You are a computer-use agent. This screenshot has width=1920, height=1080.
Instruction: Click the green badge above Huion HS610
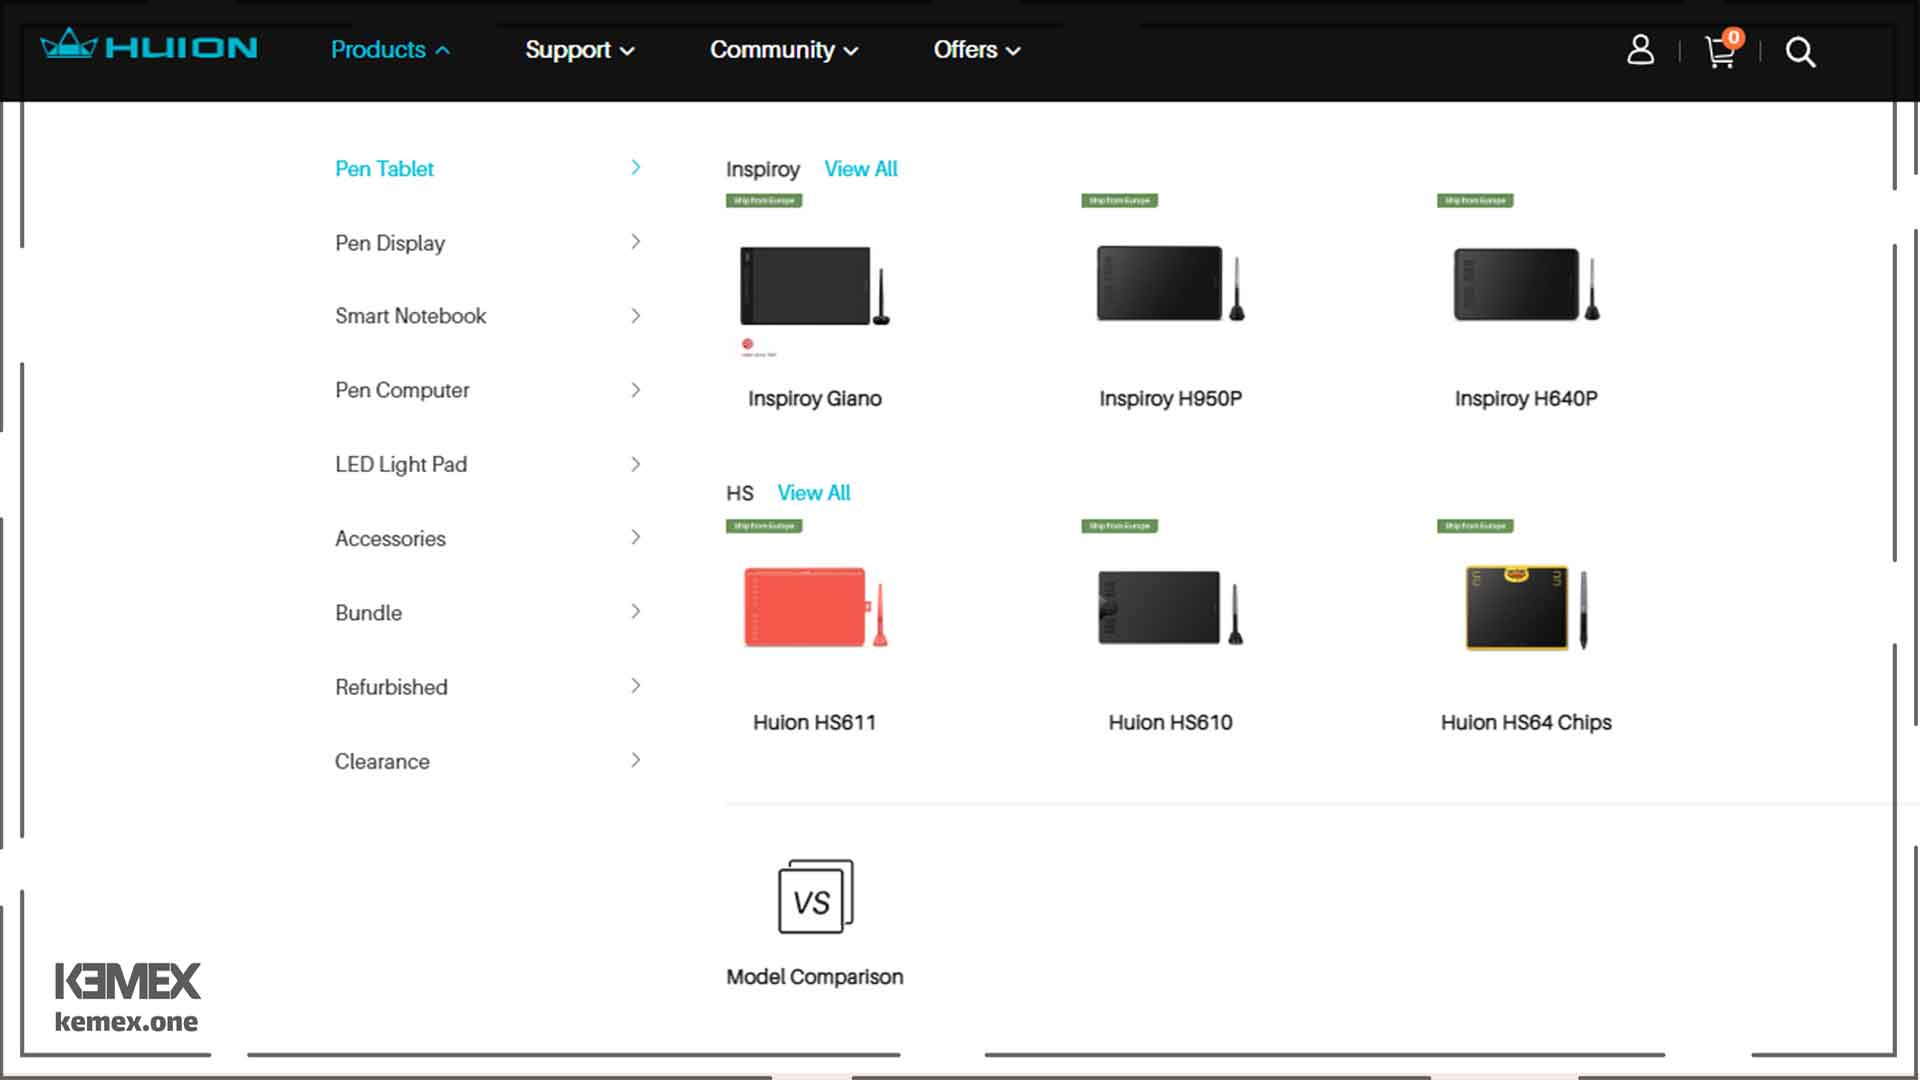click(x=1120, y=526)
